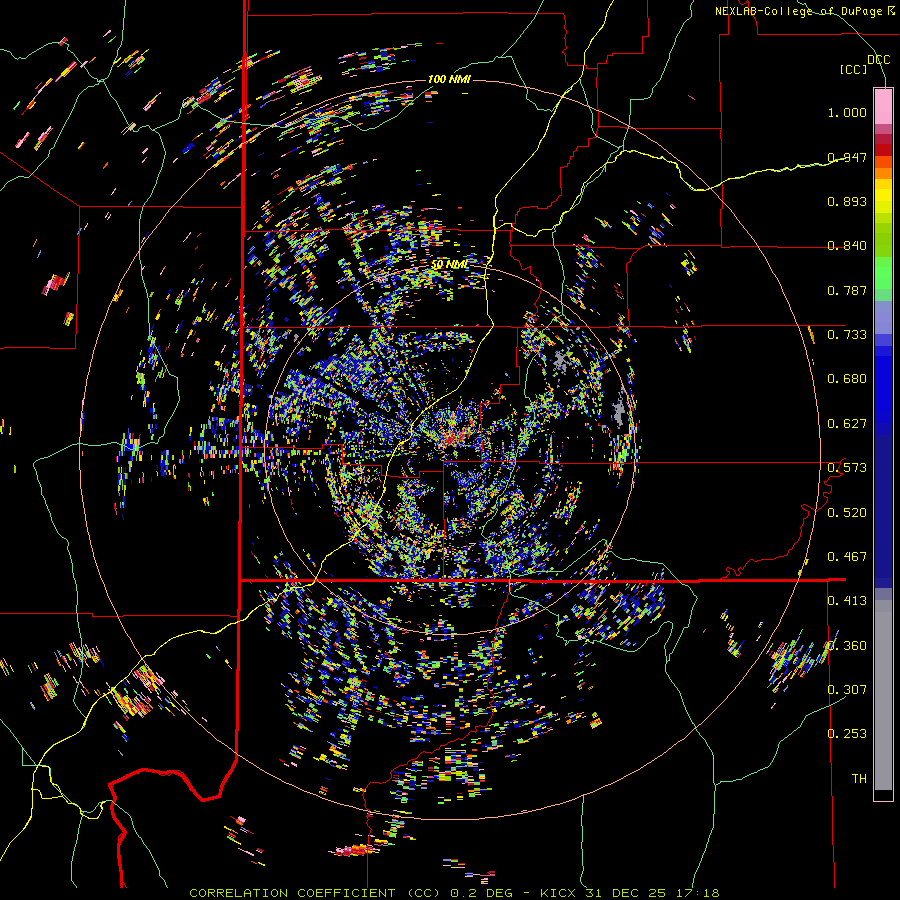Viewport: 900px width, 900px height.
Task: Select the 0.627 scale value
Action: coord(847,424)
